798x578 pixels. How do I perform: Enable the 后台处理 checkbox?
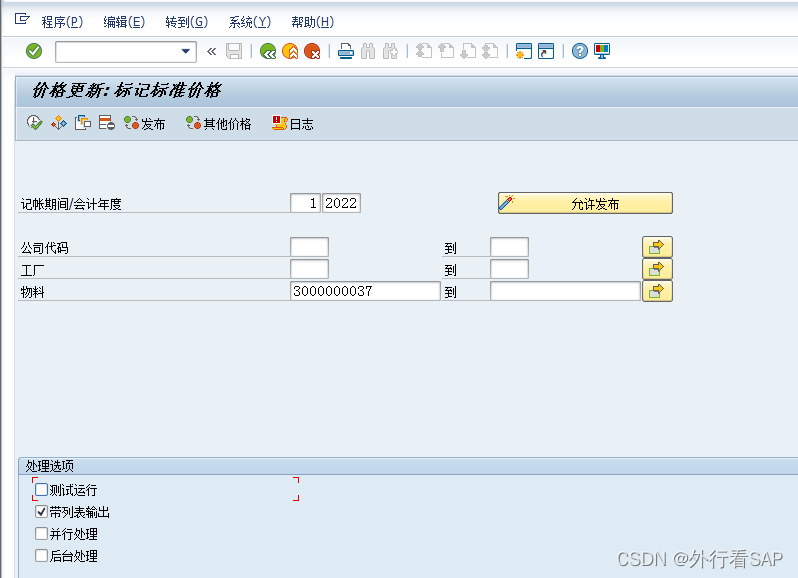41,555
